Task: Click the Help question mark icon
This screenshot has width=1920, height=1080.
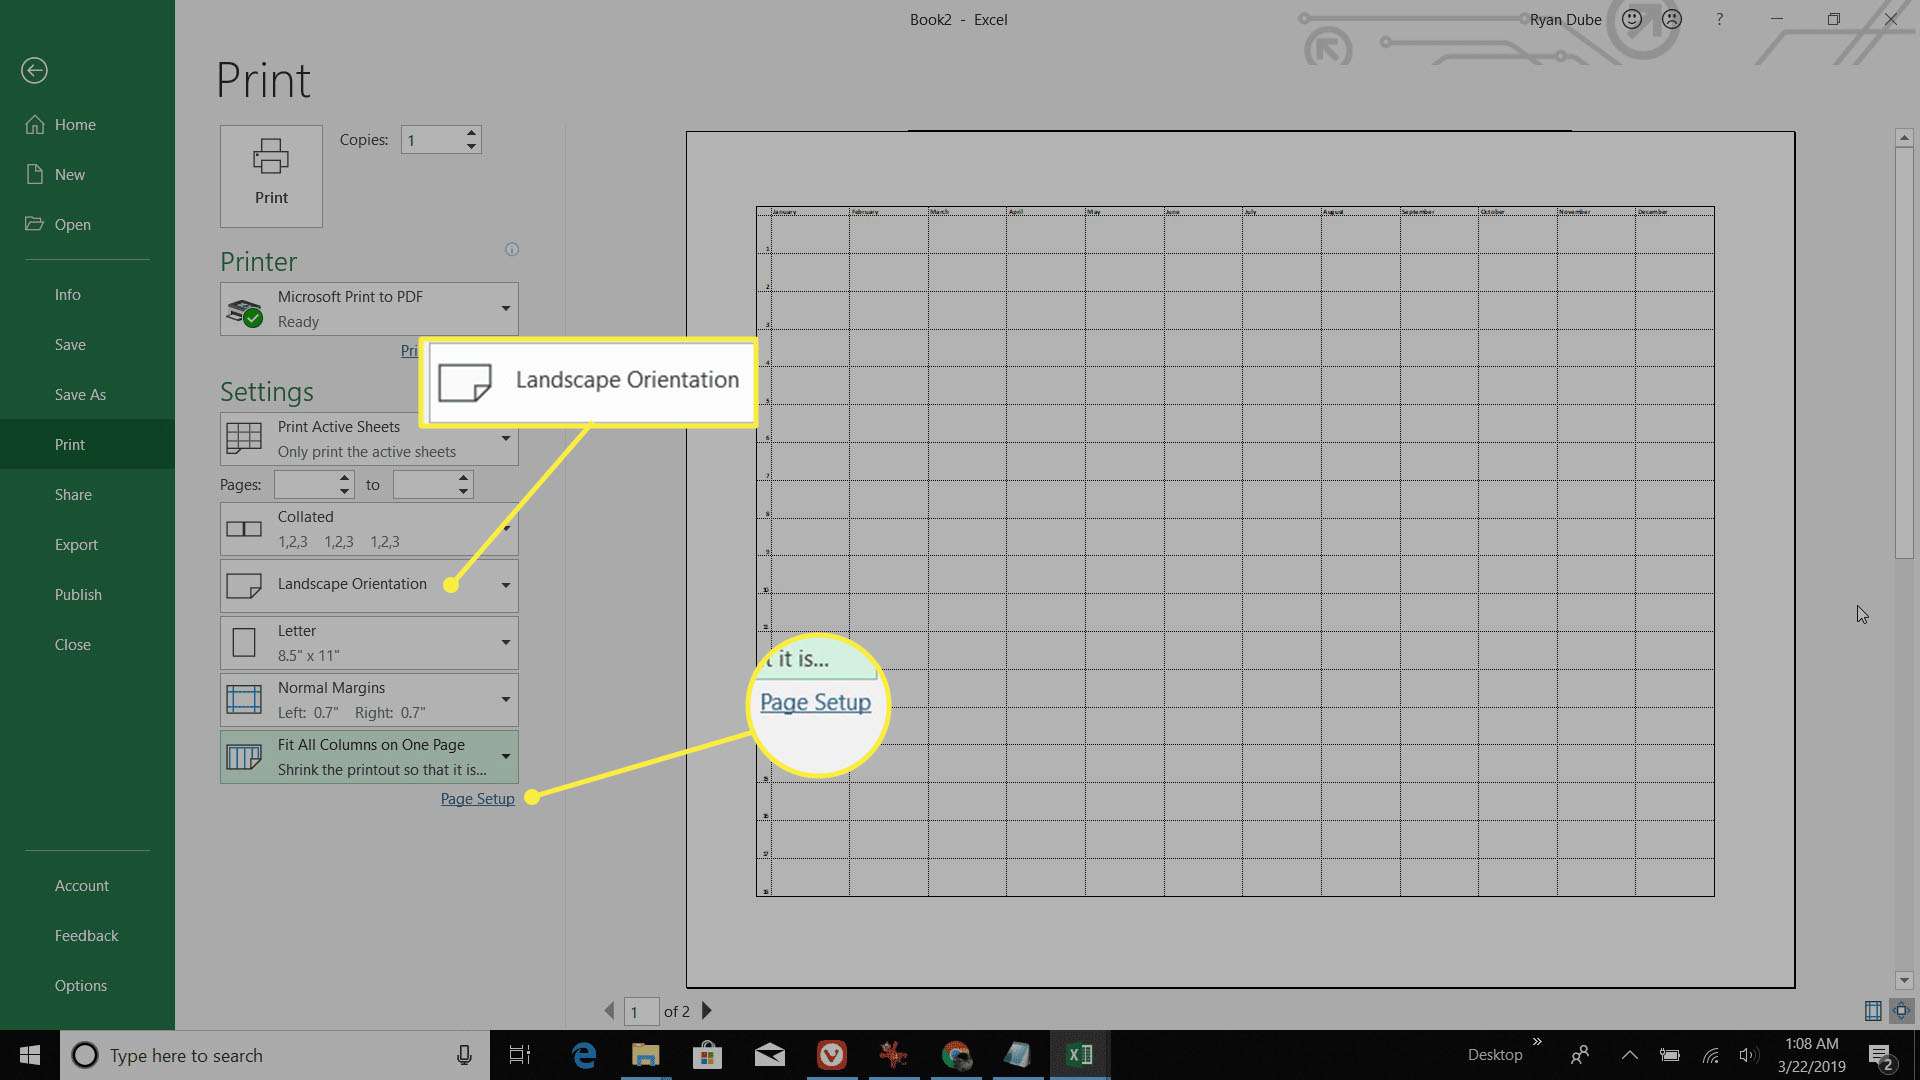Action: click(x=1719, y=19)
